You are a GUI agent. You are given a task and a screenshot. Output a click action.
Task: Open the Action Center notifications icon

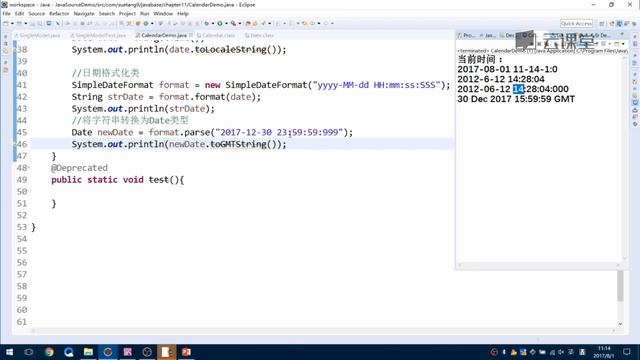click(627, 352)
